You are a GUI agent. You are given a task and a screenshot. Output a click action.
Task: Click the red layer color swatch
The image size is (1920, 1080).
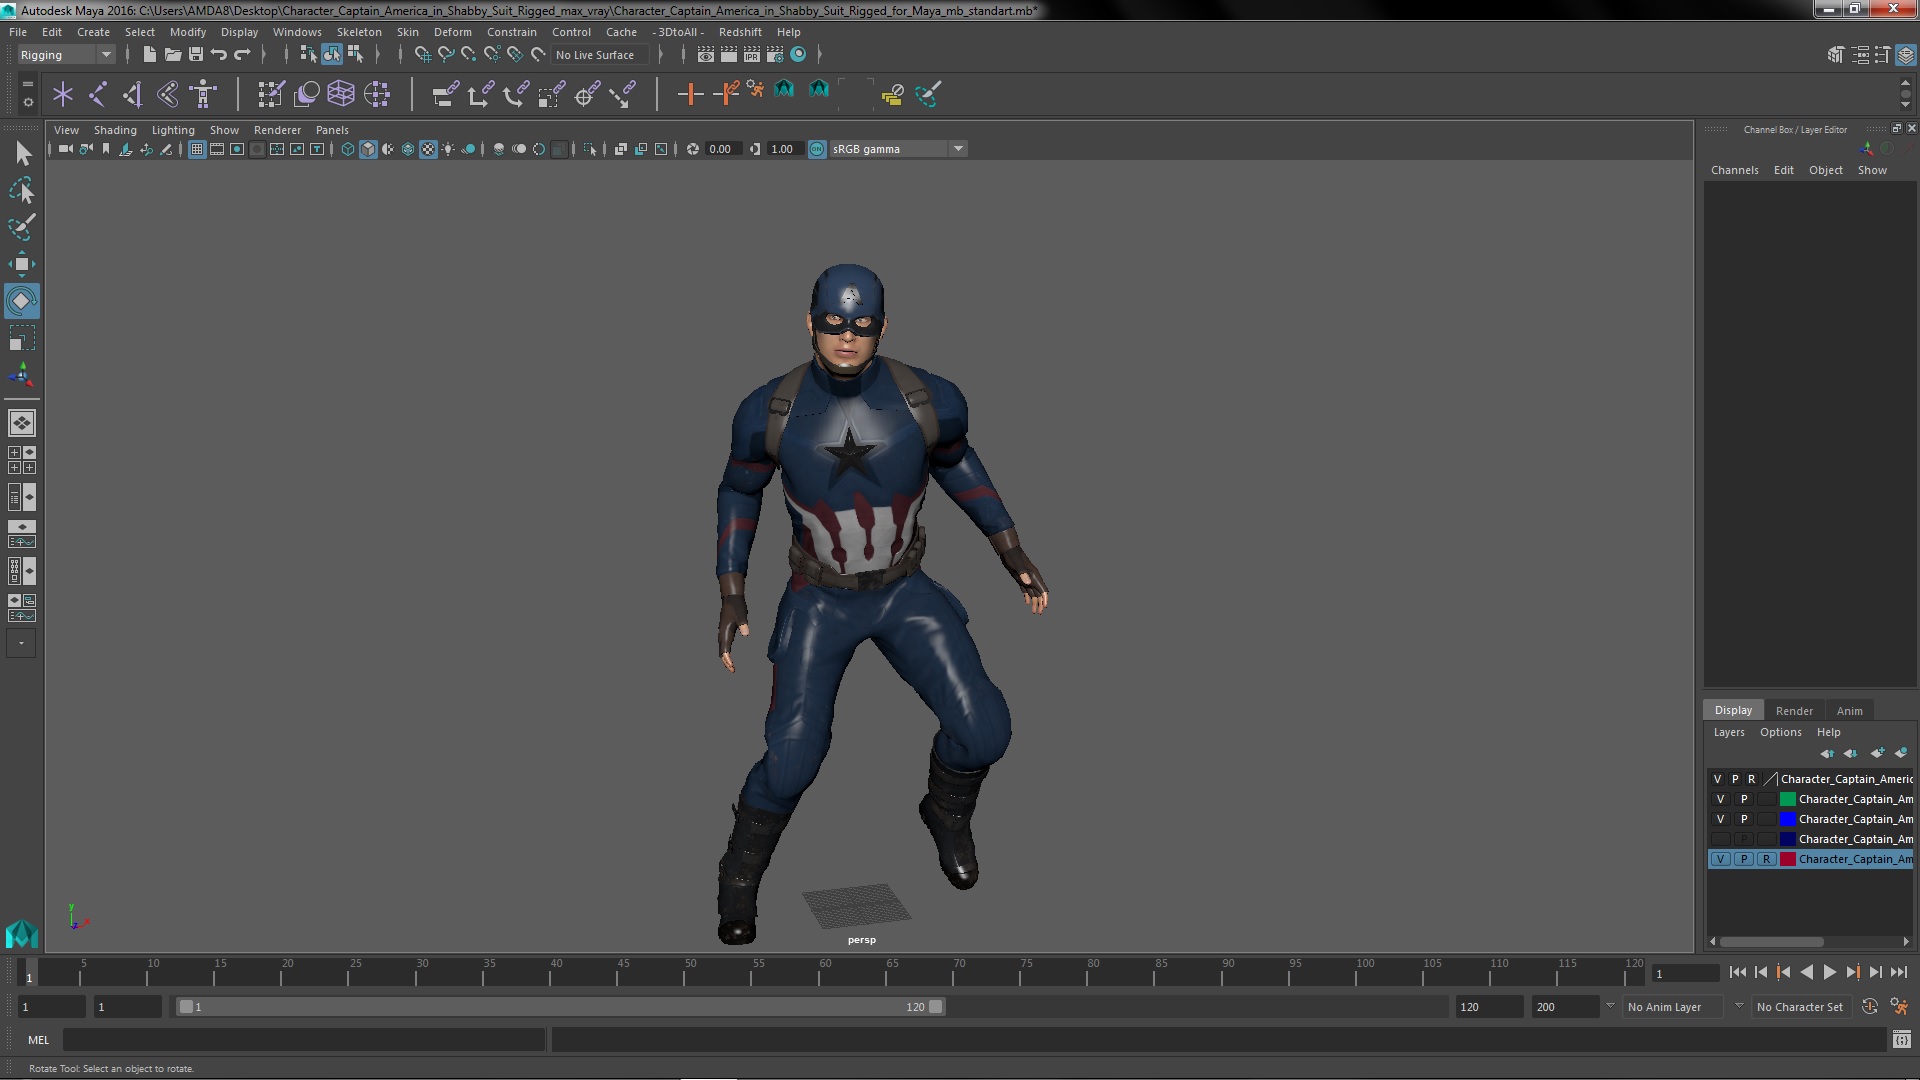[x=1787, y=859]
